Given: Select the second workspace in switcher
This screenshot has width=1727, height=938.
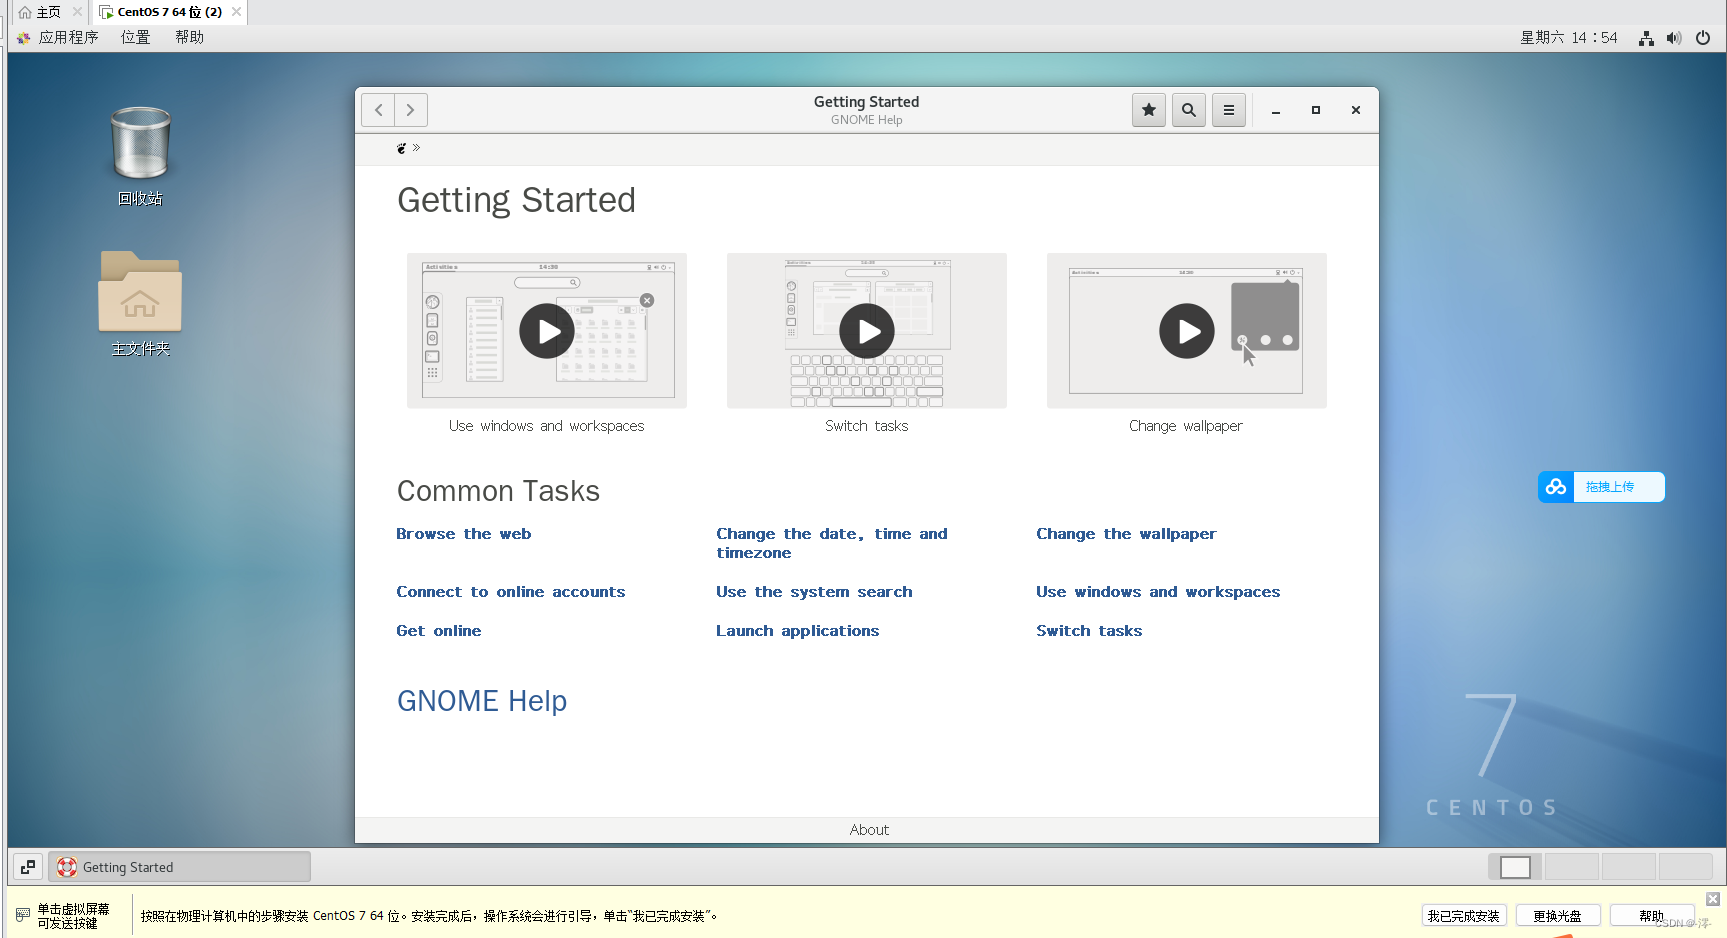Looking at the screenshot, I should click(1572, 867).
